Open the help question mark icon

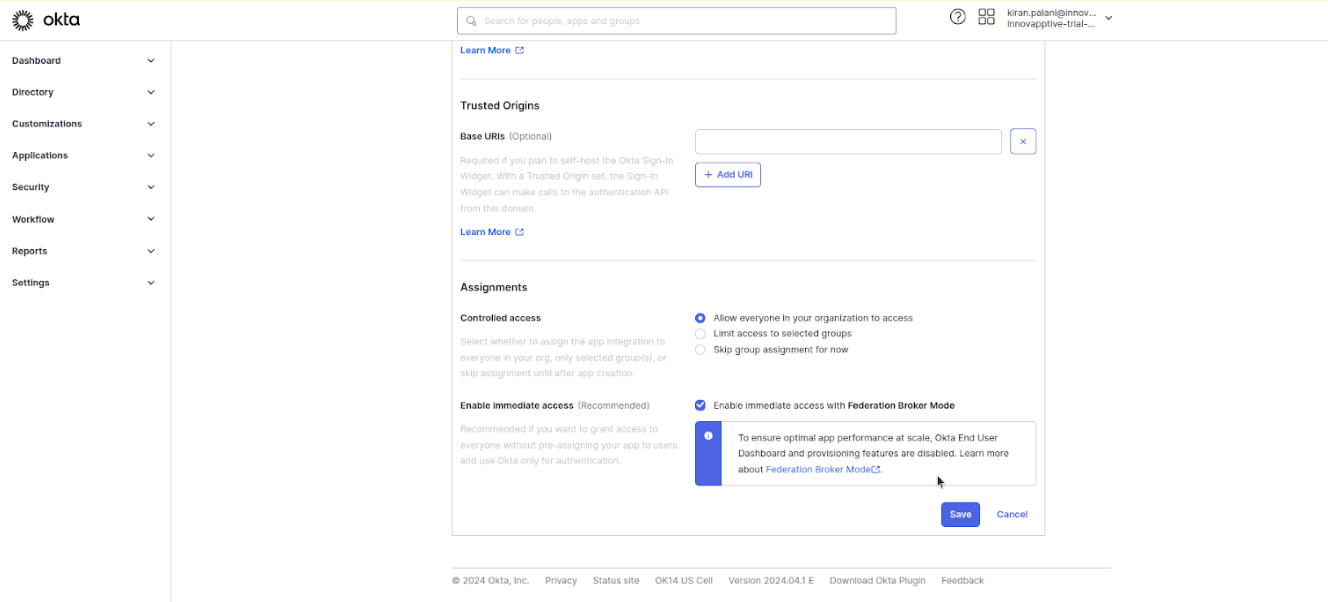click(x=957, y=17)
